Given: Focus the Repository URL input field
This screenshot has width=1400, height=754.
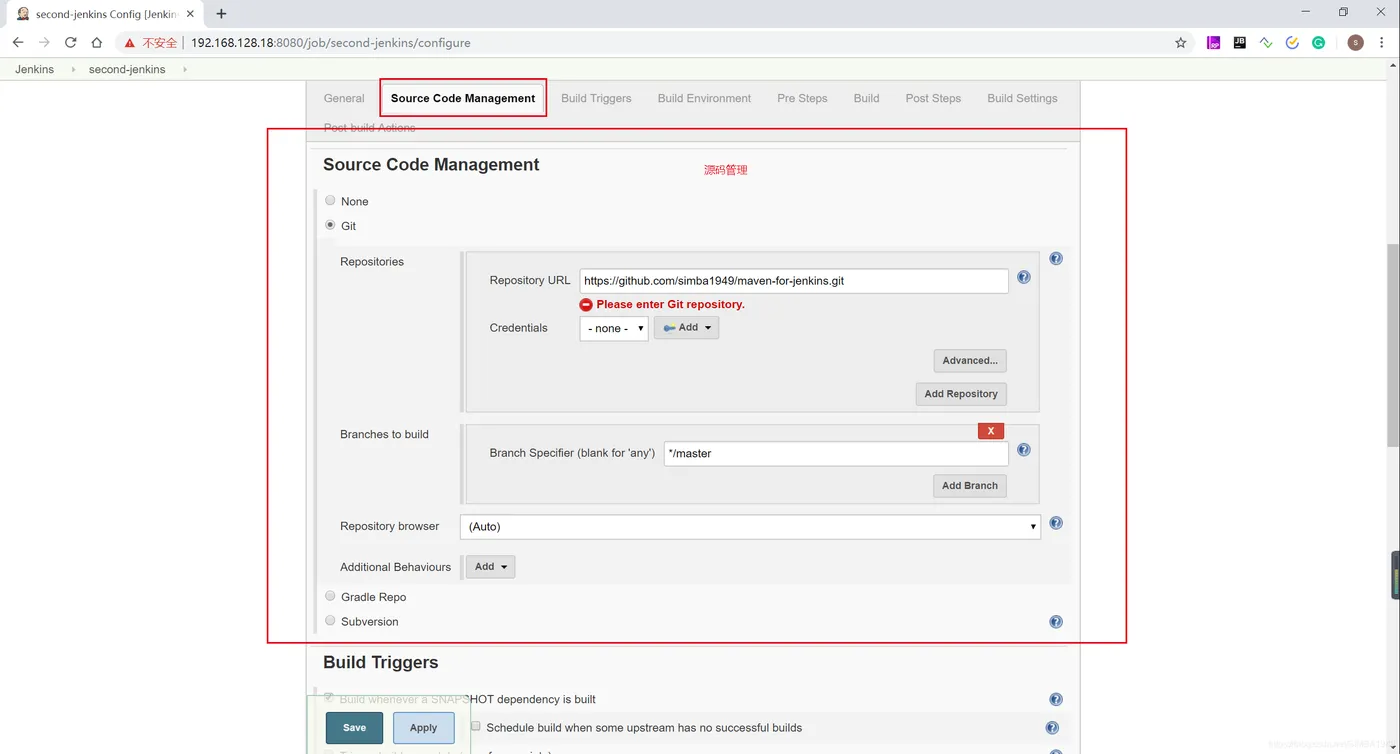Looking at the screenshot, I should coord(794,281).
